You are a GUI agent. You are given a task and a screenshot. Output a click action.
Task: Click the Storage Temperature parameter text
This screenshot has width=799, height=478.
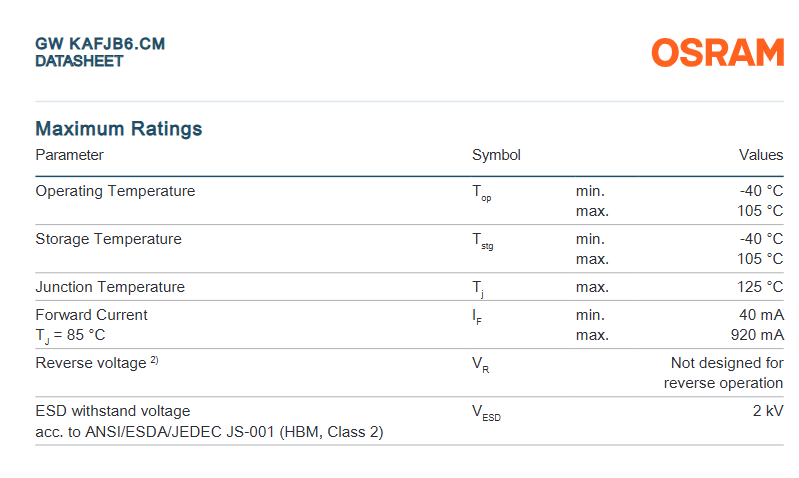tap(108, 239)
